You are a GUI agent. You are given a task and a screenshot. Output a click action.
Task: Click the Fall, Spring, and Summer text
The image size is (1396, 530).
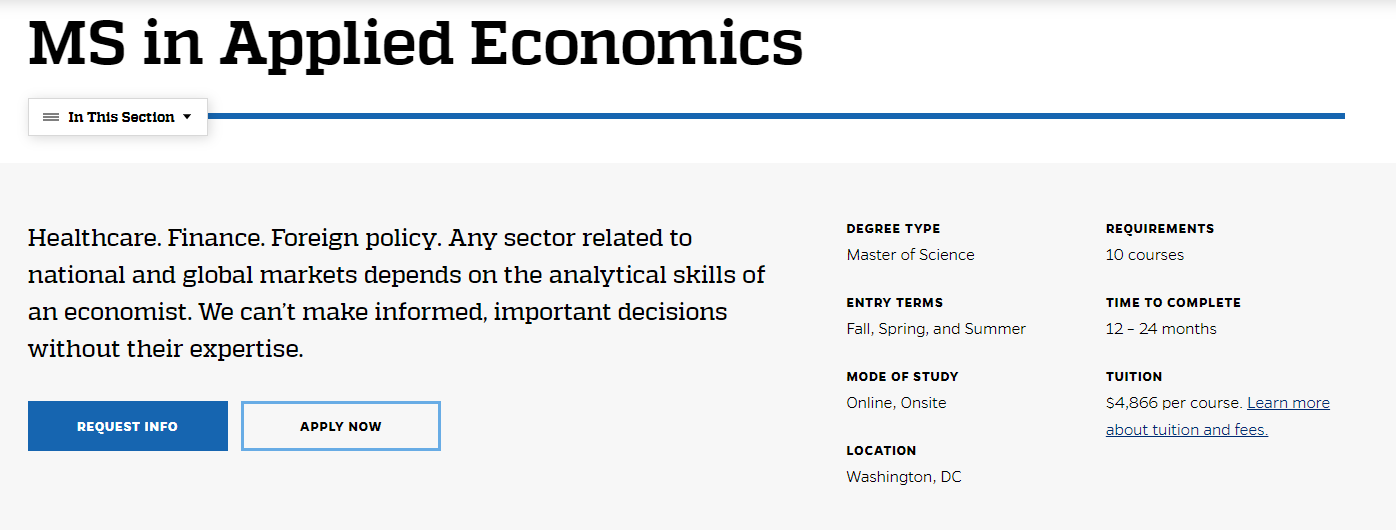pos(936,329)
